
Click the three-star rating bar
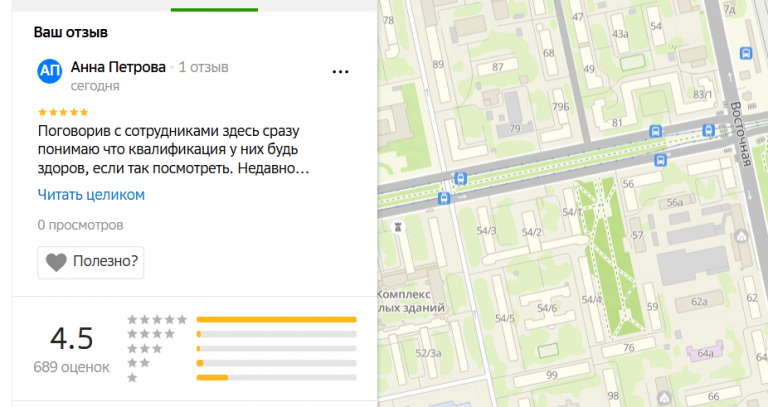pos(276,349)
